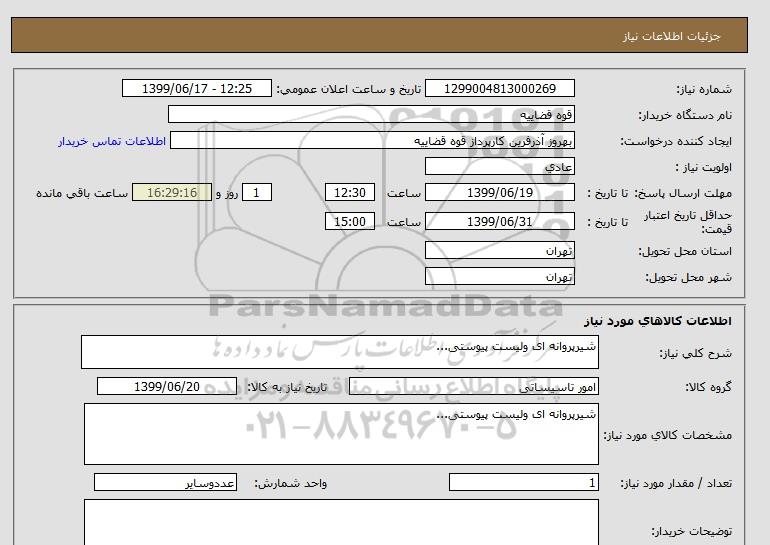The width and height of the screenshot is (770, 545).
Task: Select the goods group field امور تاسیساتی
Action: 473,386
